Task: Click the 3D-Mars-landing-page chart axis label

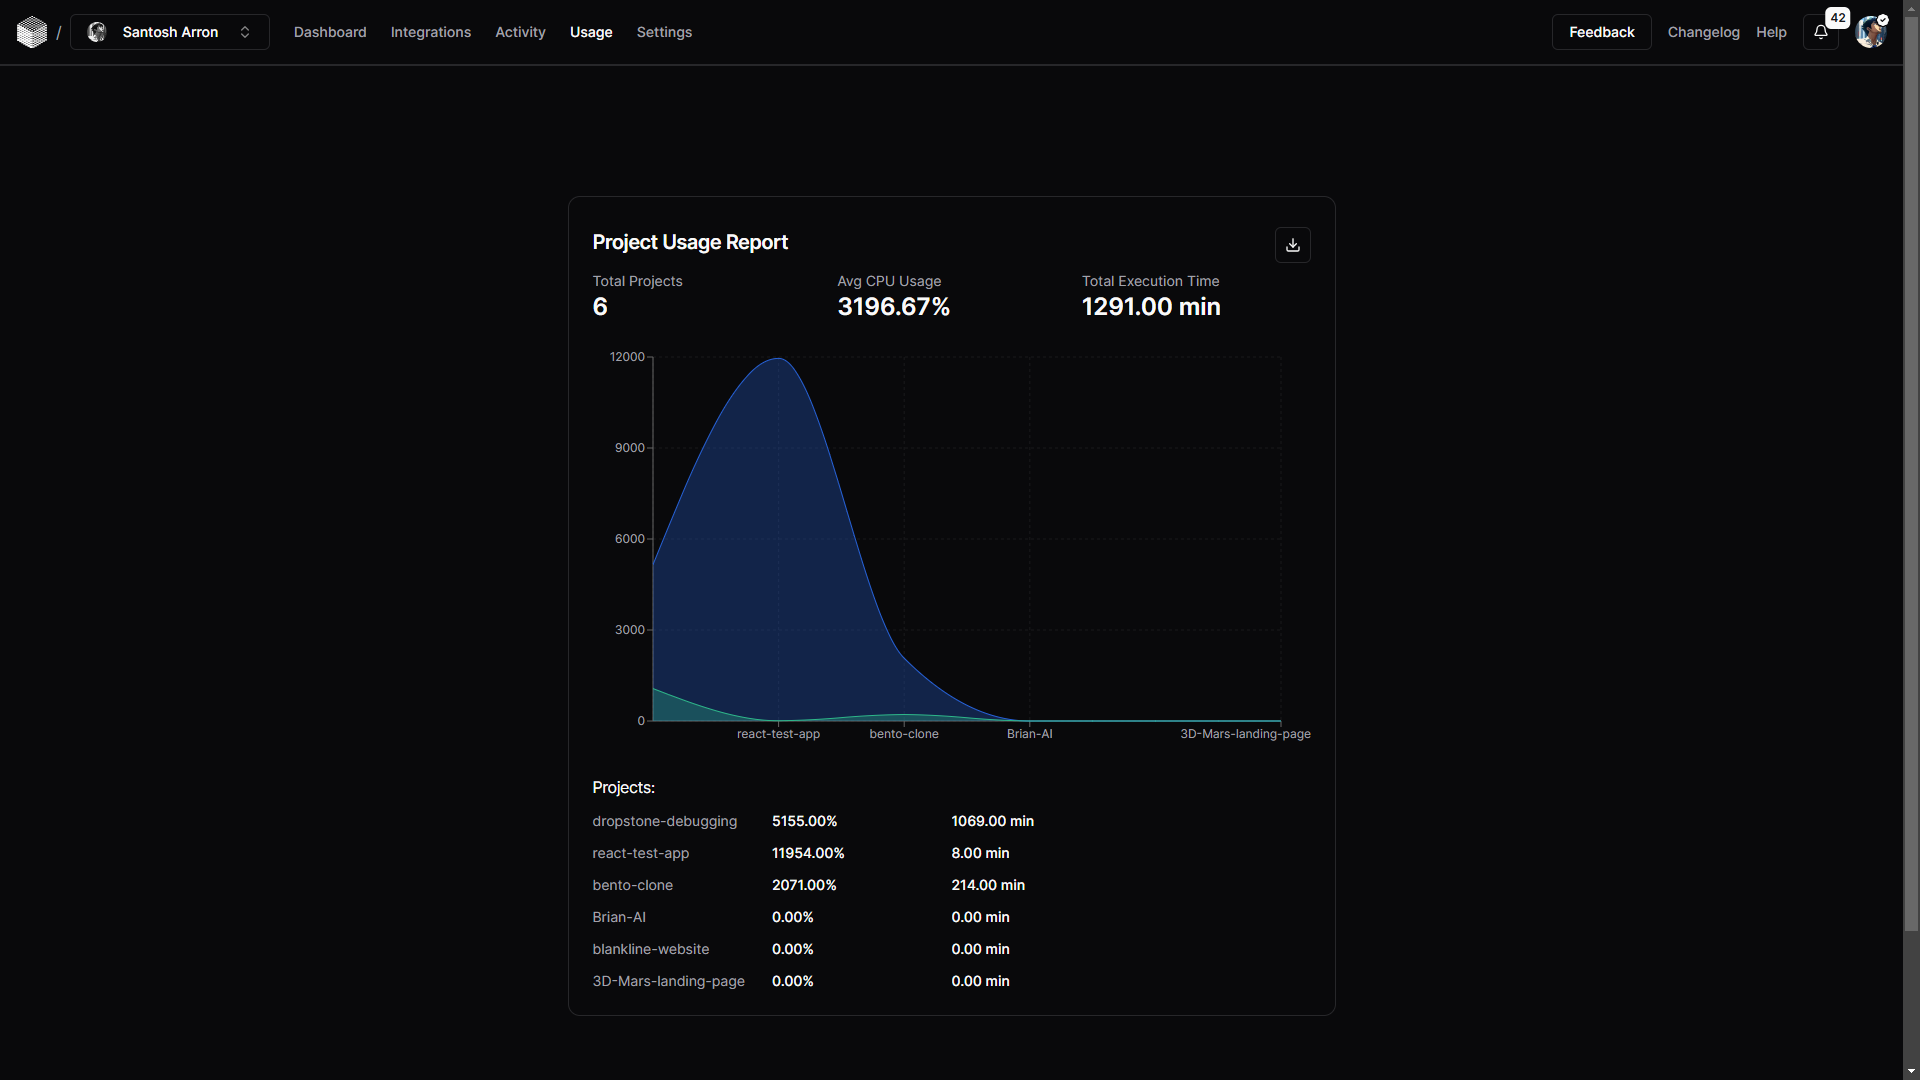Action: (x=1245, y=734)
